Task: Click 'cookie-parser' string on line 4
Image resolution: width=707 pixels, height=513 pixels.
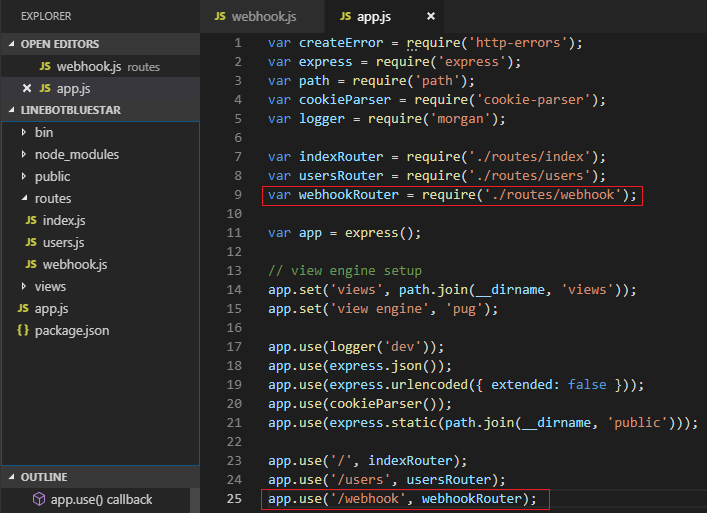Action: pyautogui.click(x=534, y=100)
